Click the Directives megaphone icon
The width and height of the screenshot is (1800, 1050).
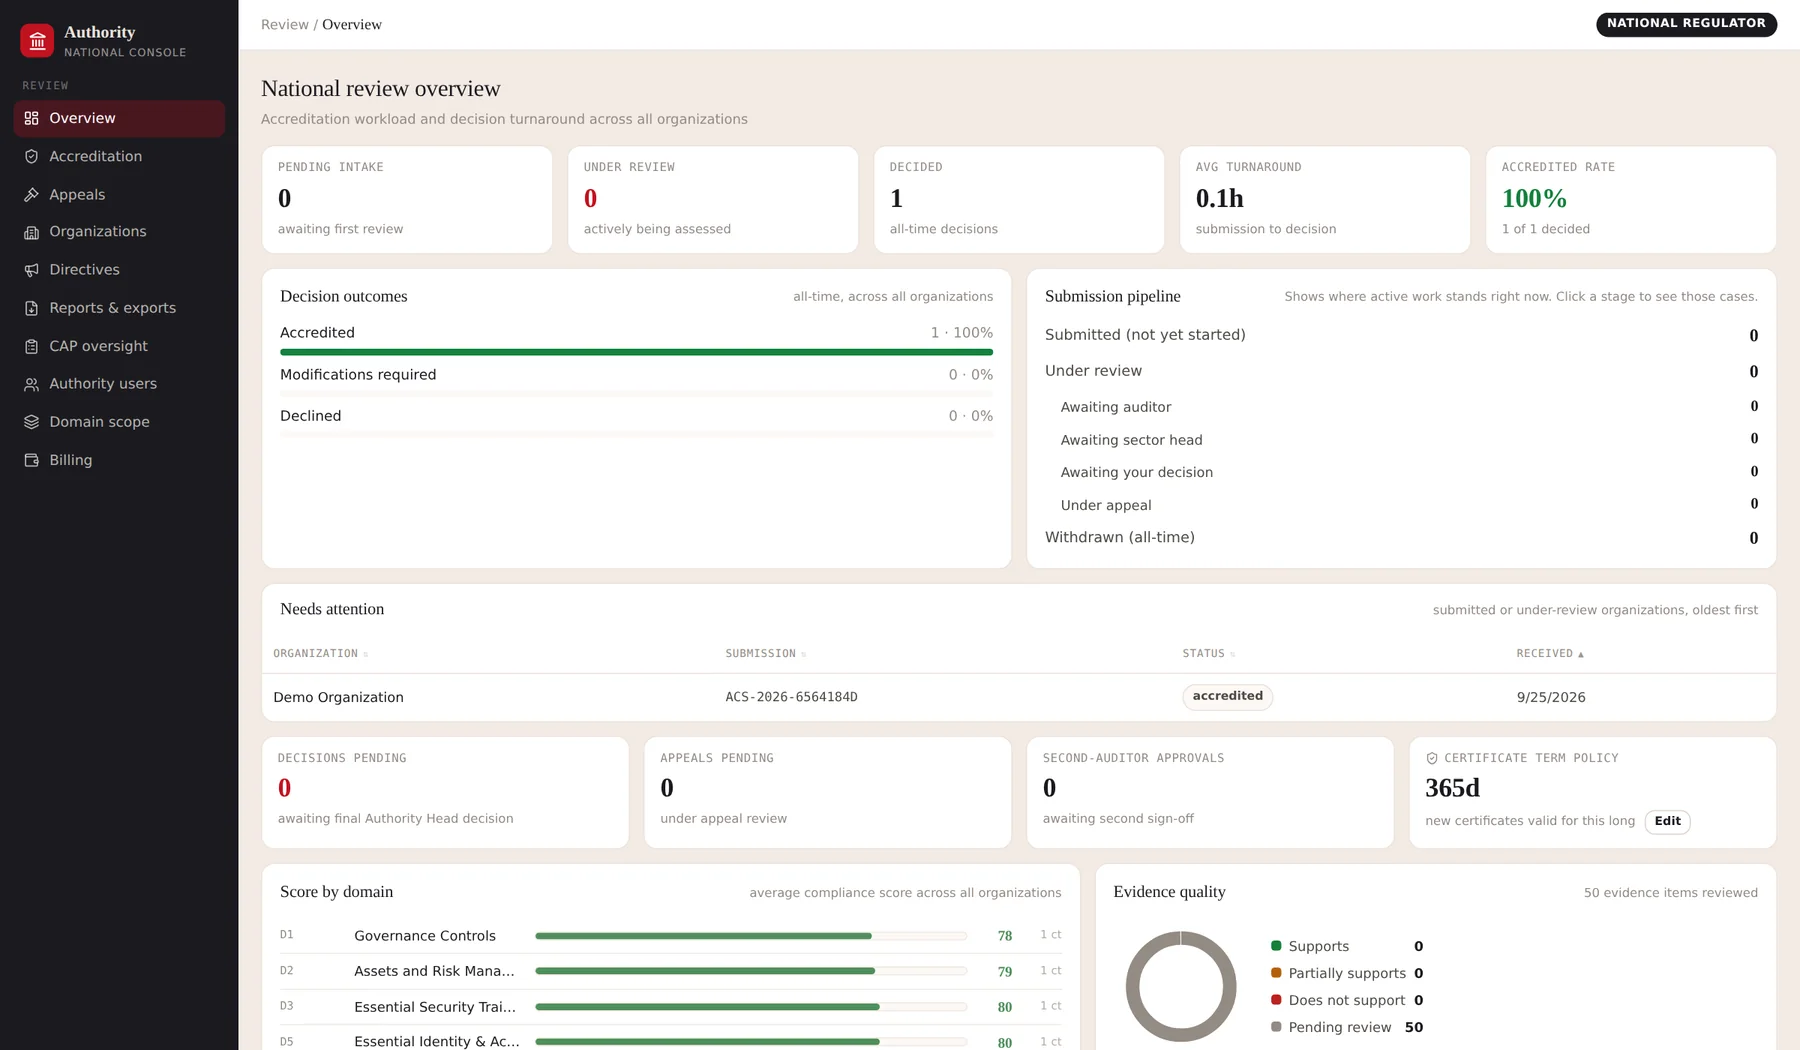click(32, 270)
